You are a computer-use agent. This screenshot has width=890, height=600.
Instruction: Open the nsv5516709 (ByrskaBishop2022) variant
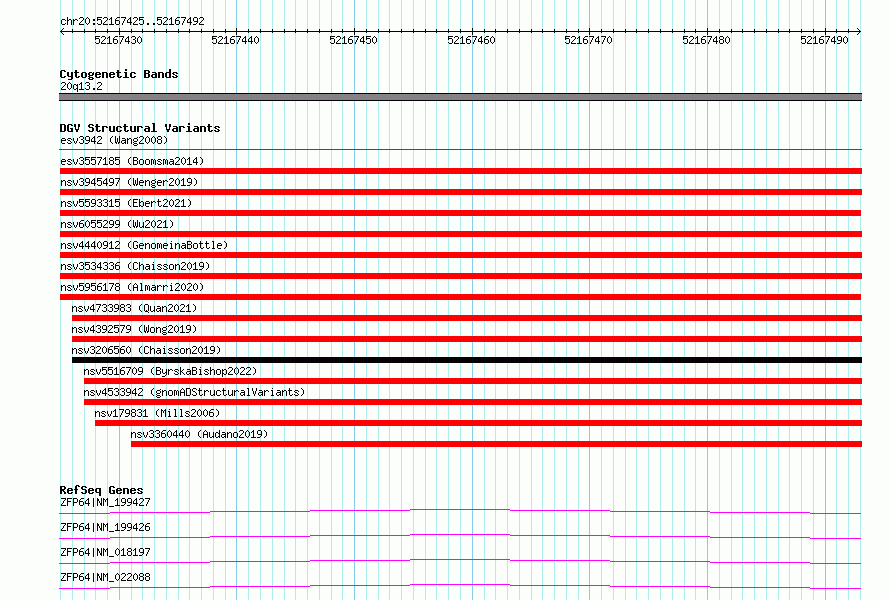tap(170, 371)
